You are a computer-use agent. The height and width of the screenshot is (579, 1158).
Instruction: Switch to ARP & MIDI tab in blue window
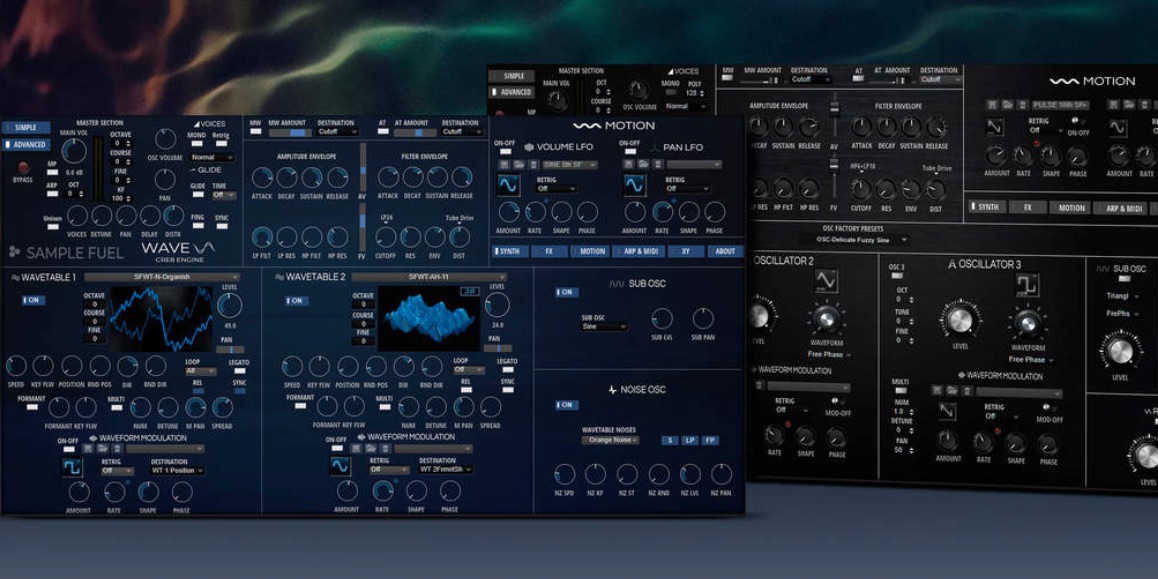click(638, 251)
